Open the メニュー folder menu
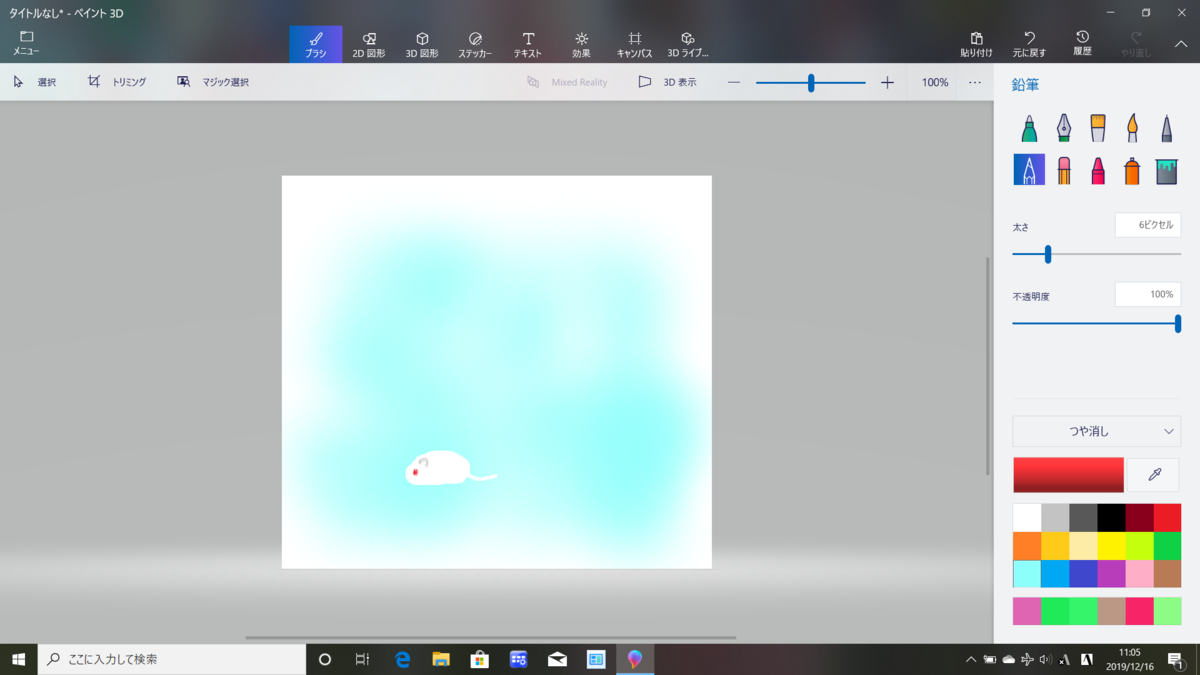The width and height of the screenshot is (1200, 675). pos(26,43)
